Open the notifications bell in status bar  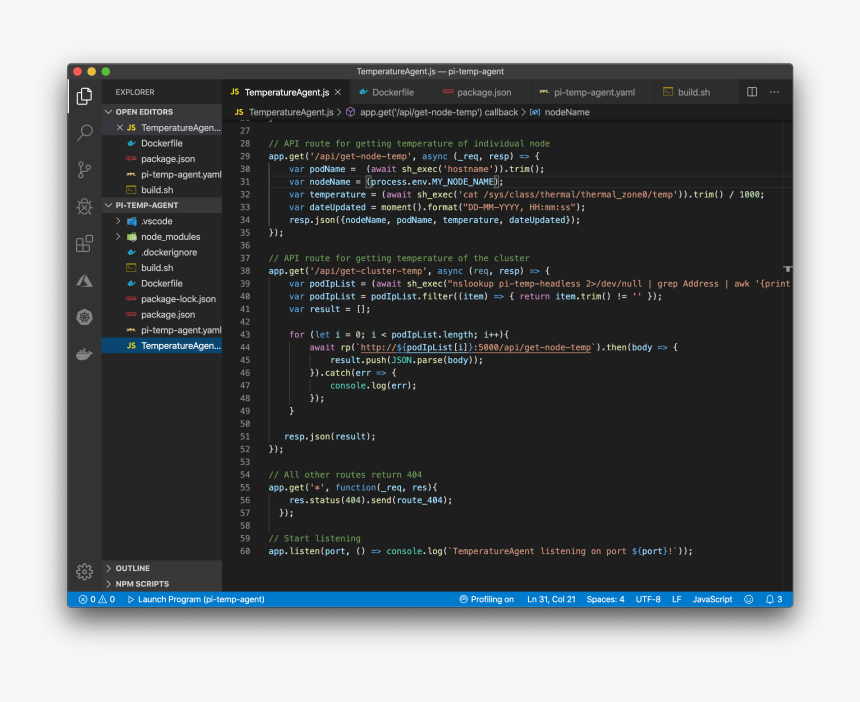[774, 599]
